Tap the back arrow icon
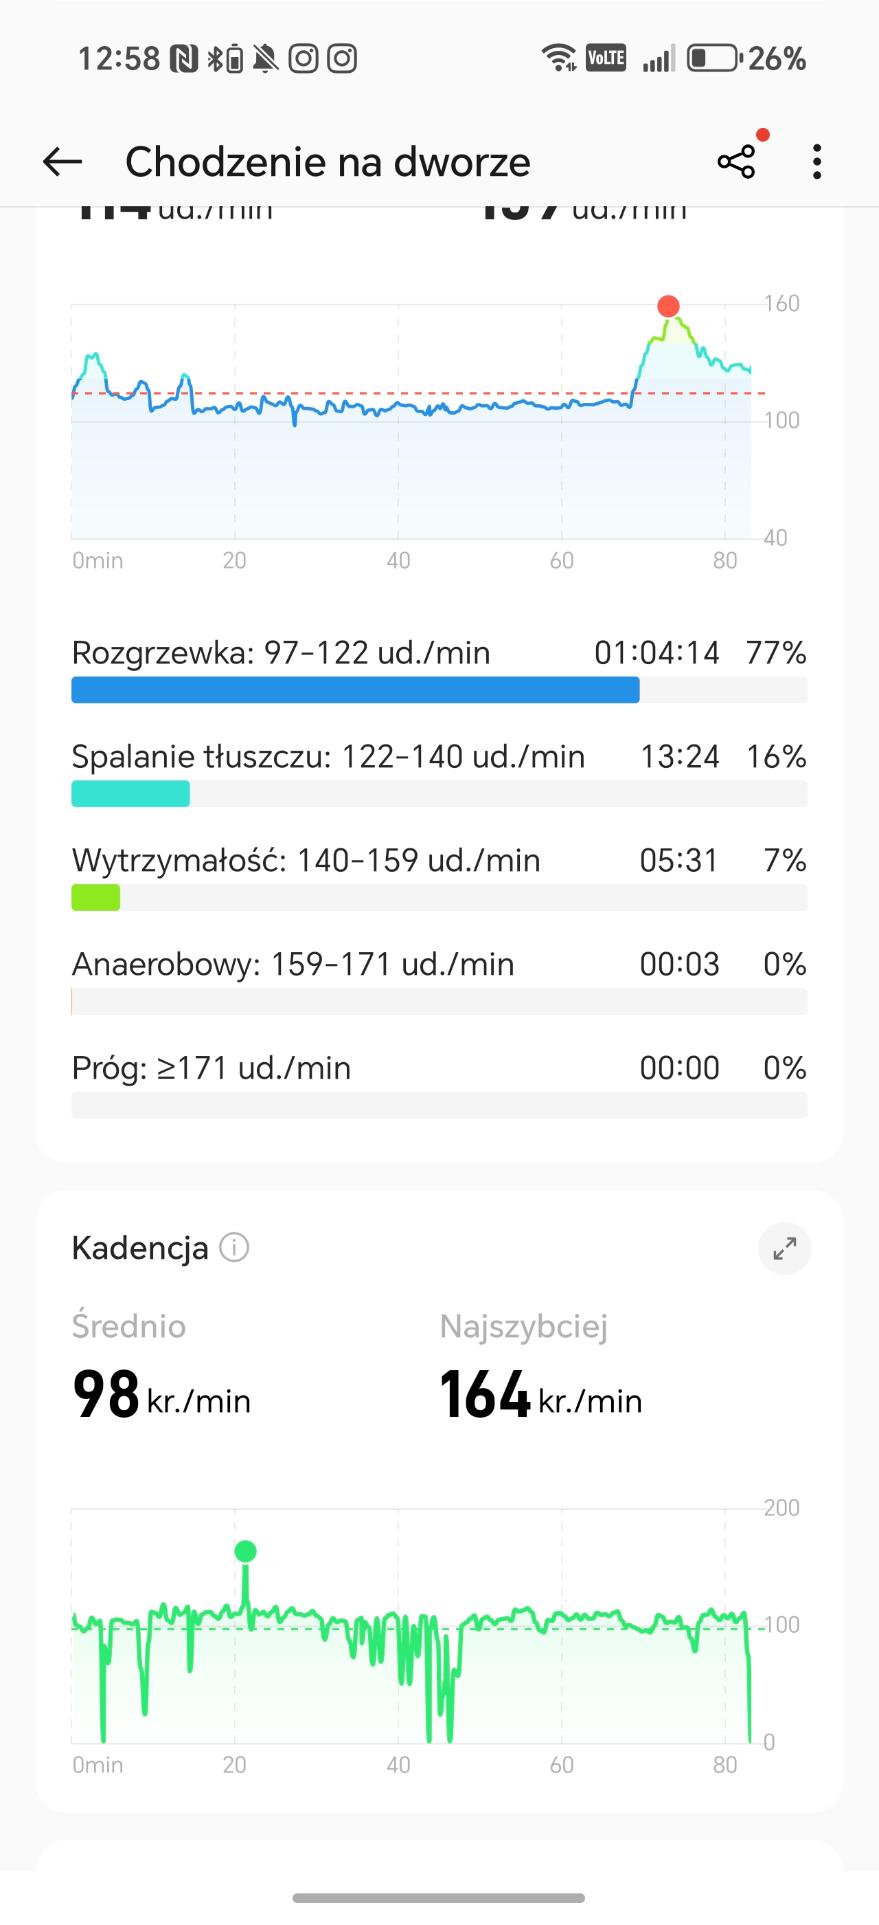This screenshot has height=1925, width=879. click(x=62, y=162)
